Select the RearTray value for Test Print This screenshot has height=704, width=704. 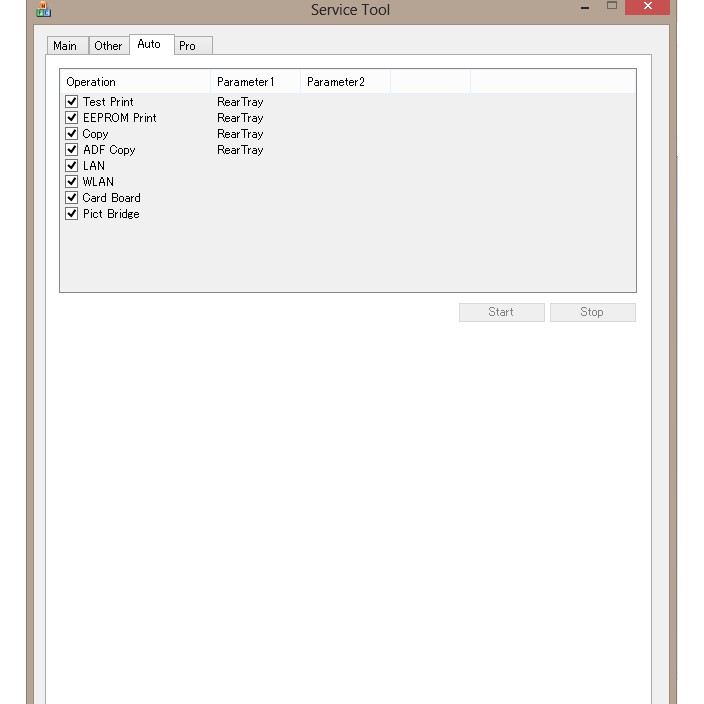[x=240, y=102]
